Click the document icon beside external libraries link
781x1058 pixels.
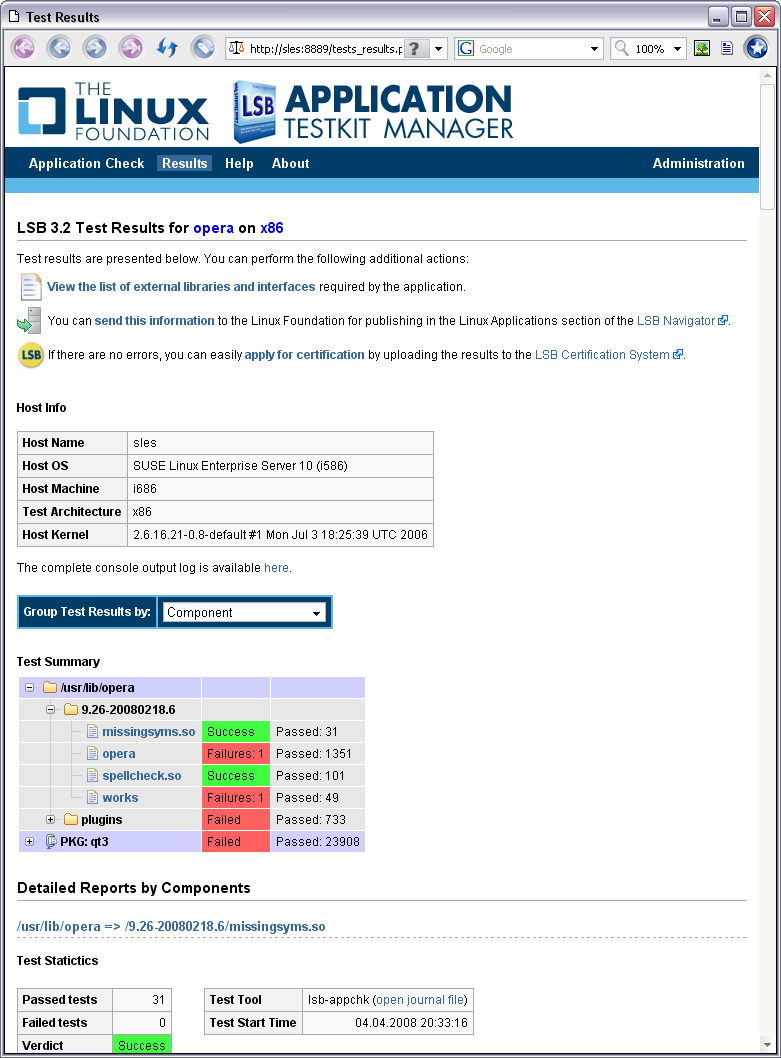[x=30, y=287]
